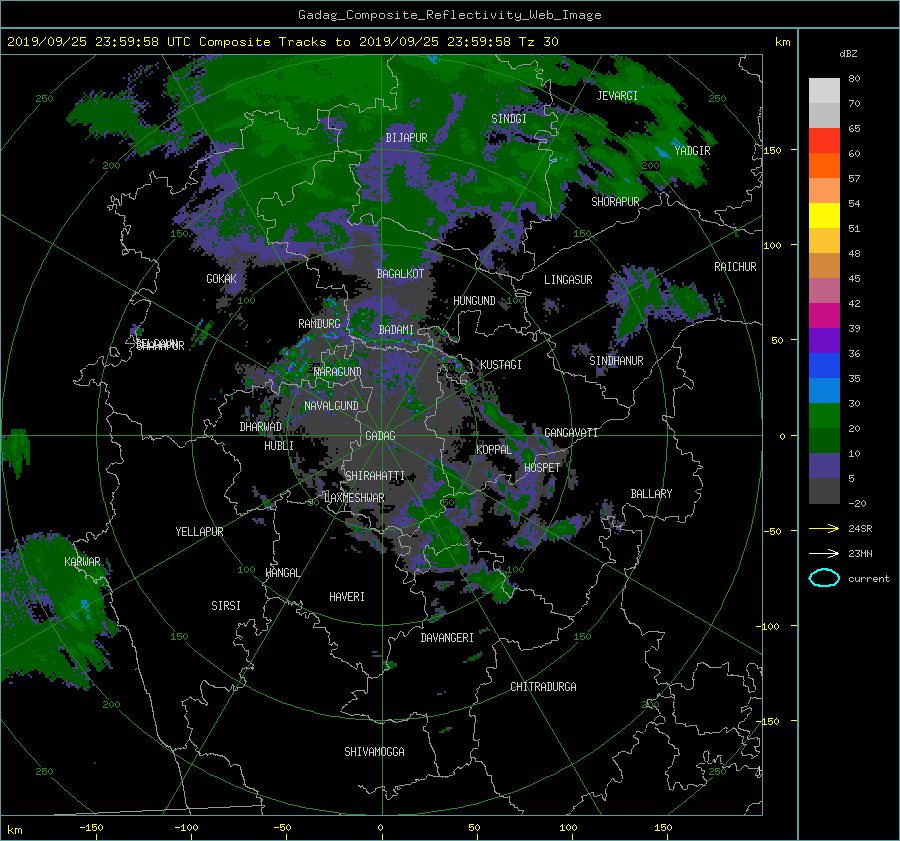Click the JEVARGI city label
The width and height of the screenshot is (900, 841).
click(x=617, y=96)
